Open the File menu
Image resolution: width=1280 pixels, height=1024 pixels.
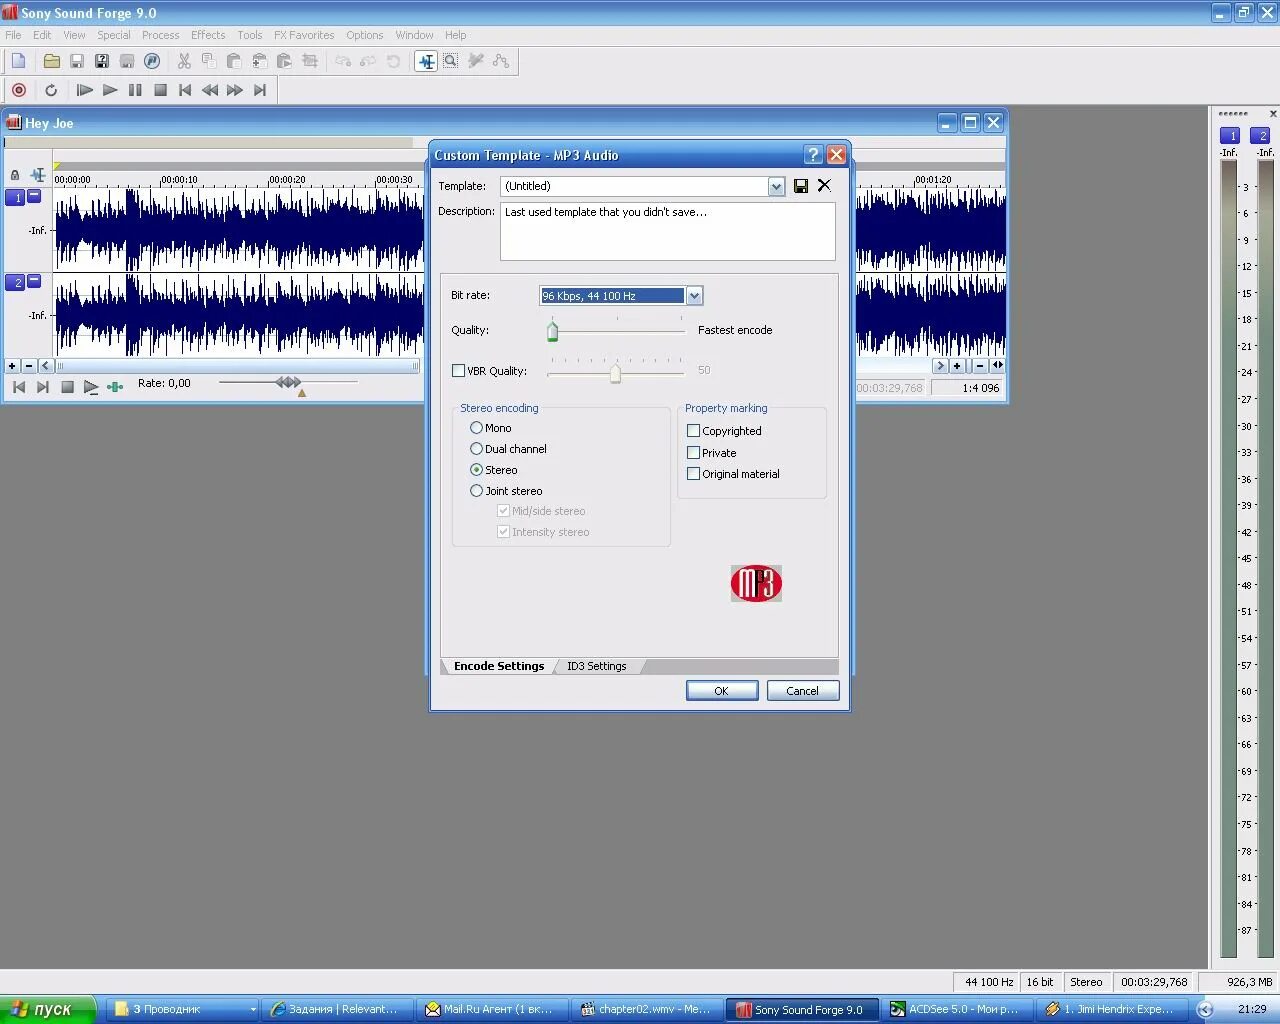tap(13, 35)
